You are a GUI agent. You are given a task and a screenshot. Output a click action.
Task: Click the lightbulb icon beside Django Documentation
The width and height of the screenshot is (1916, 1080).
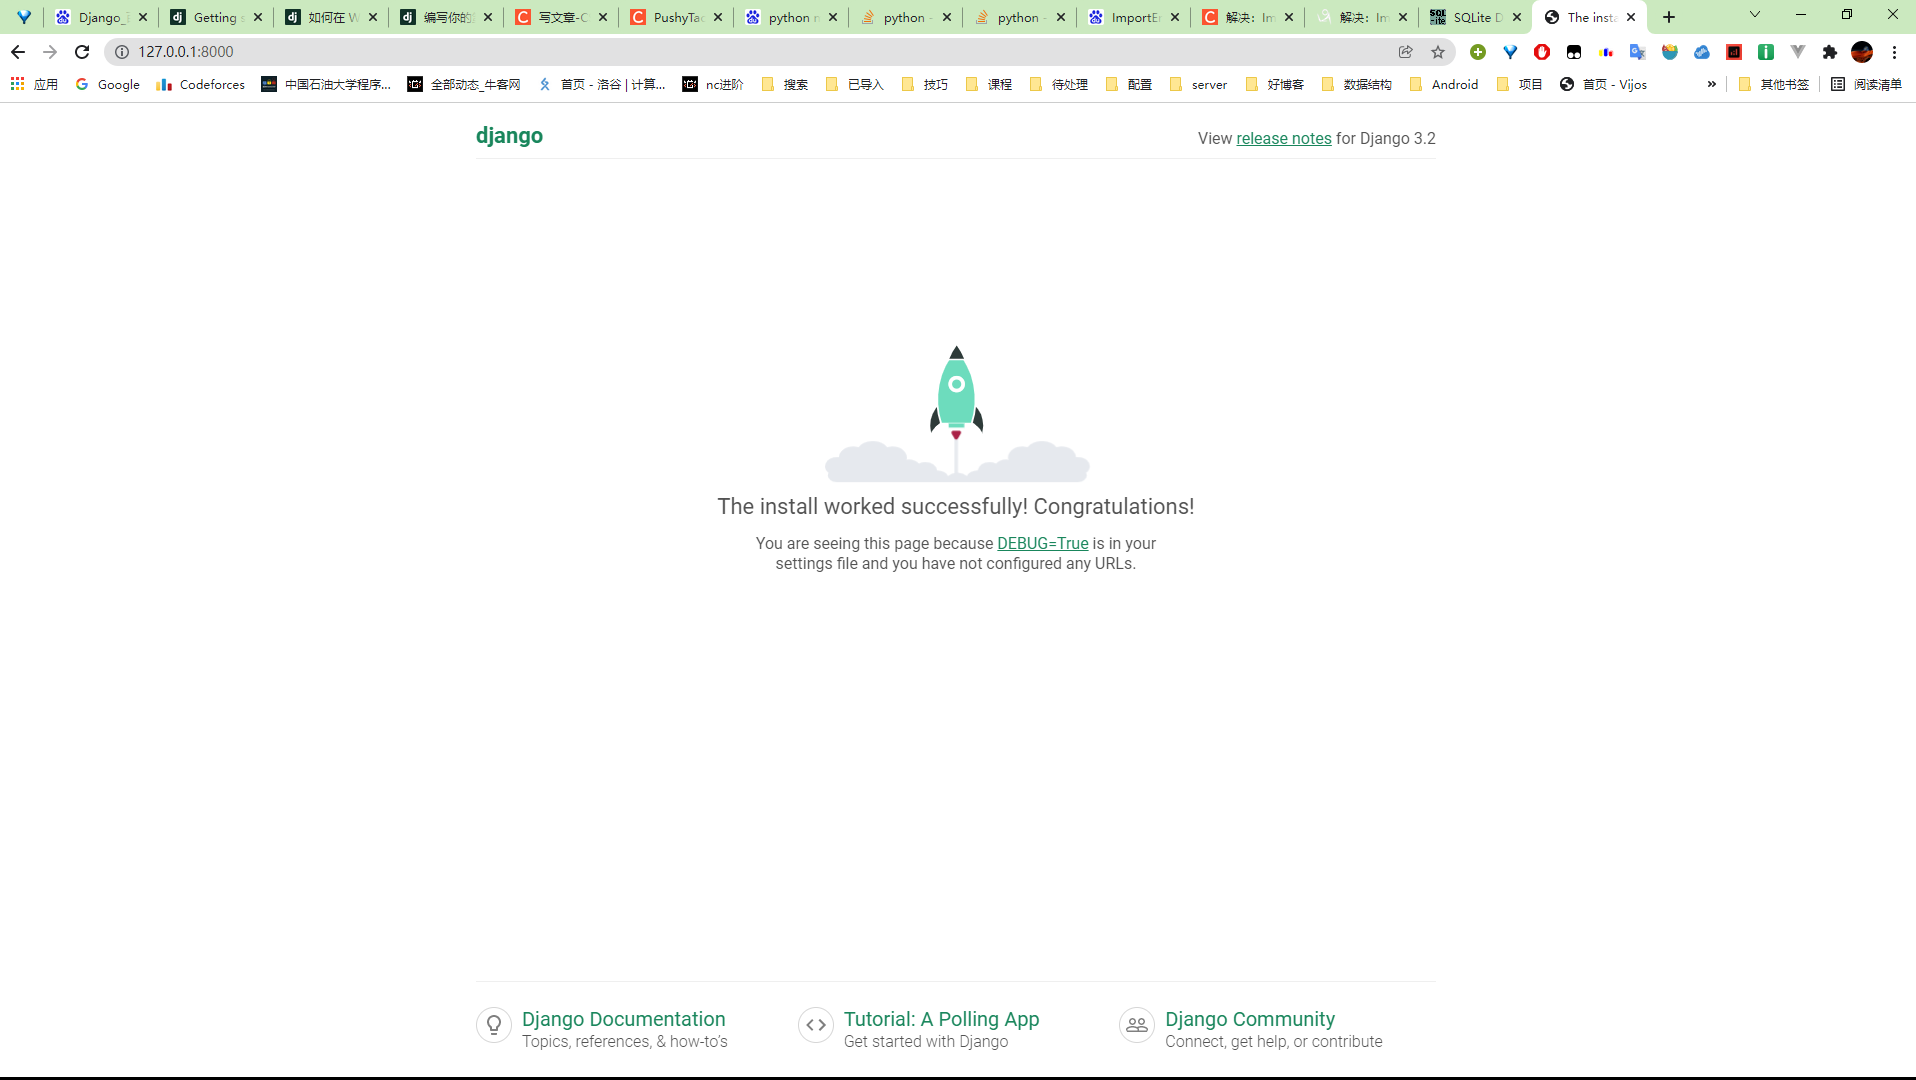[x=494, y=1025]
